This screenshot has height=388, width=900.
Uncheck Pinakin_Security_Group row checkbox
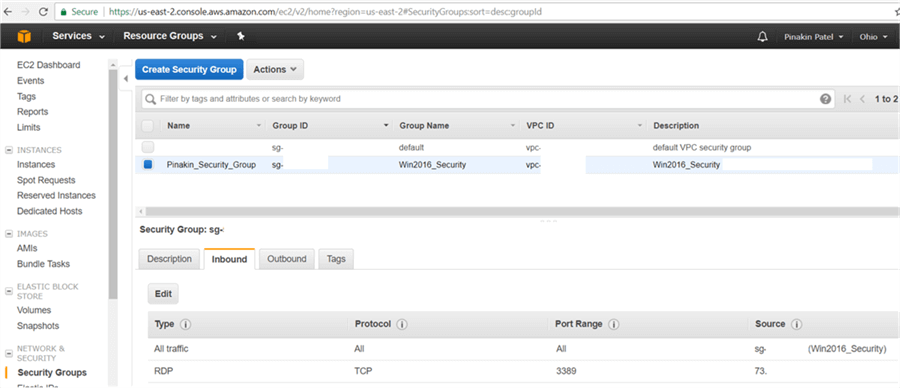[x=148, y=165]
